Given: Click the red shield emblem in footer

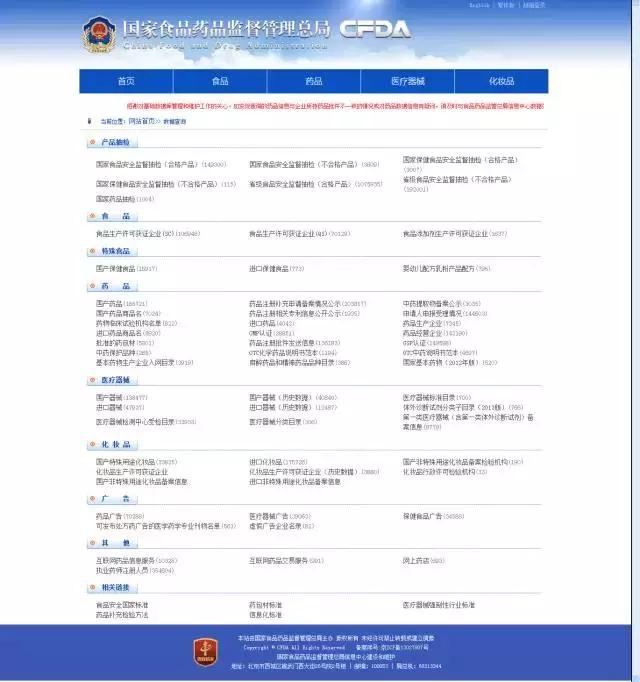Looking at the screenshot, I should [205, 652].
